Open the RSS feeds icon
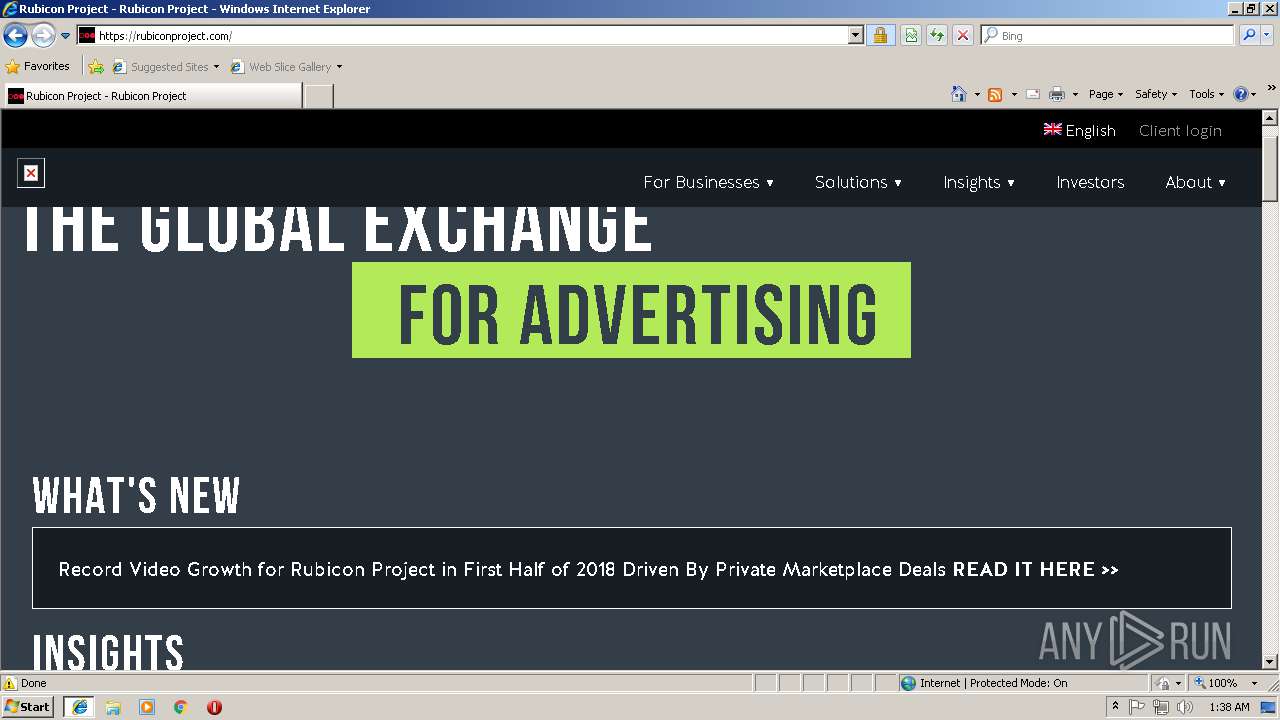1280x720 pixels. coord(995,94)
